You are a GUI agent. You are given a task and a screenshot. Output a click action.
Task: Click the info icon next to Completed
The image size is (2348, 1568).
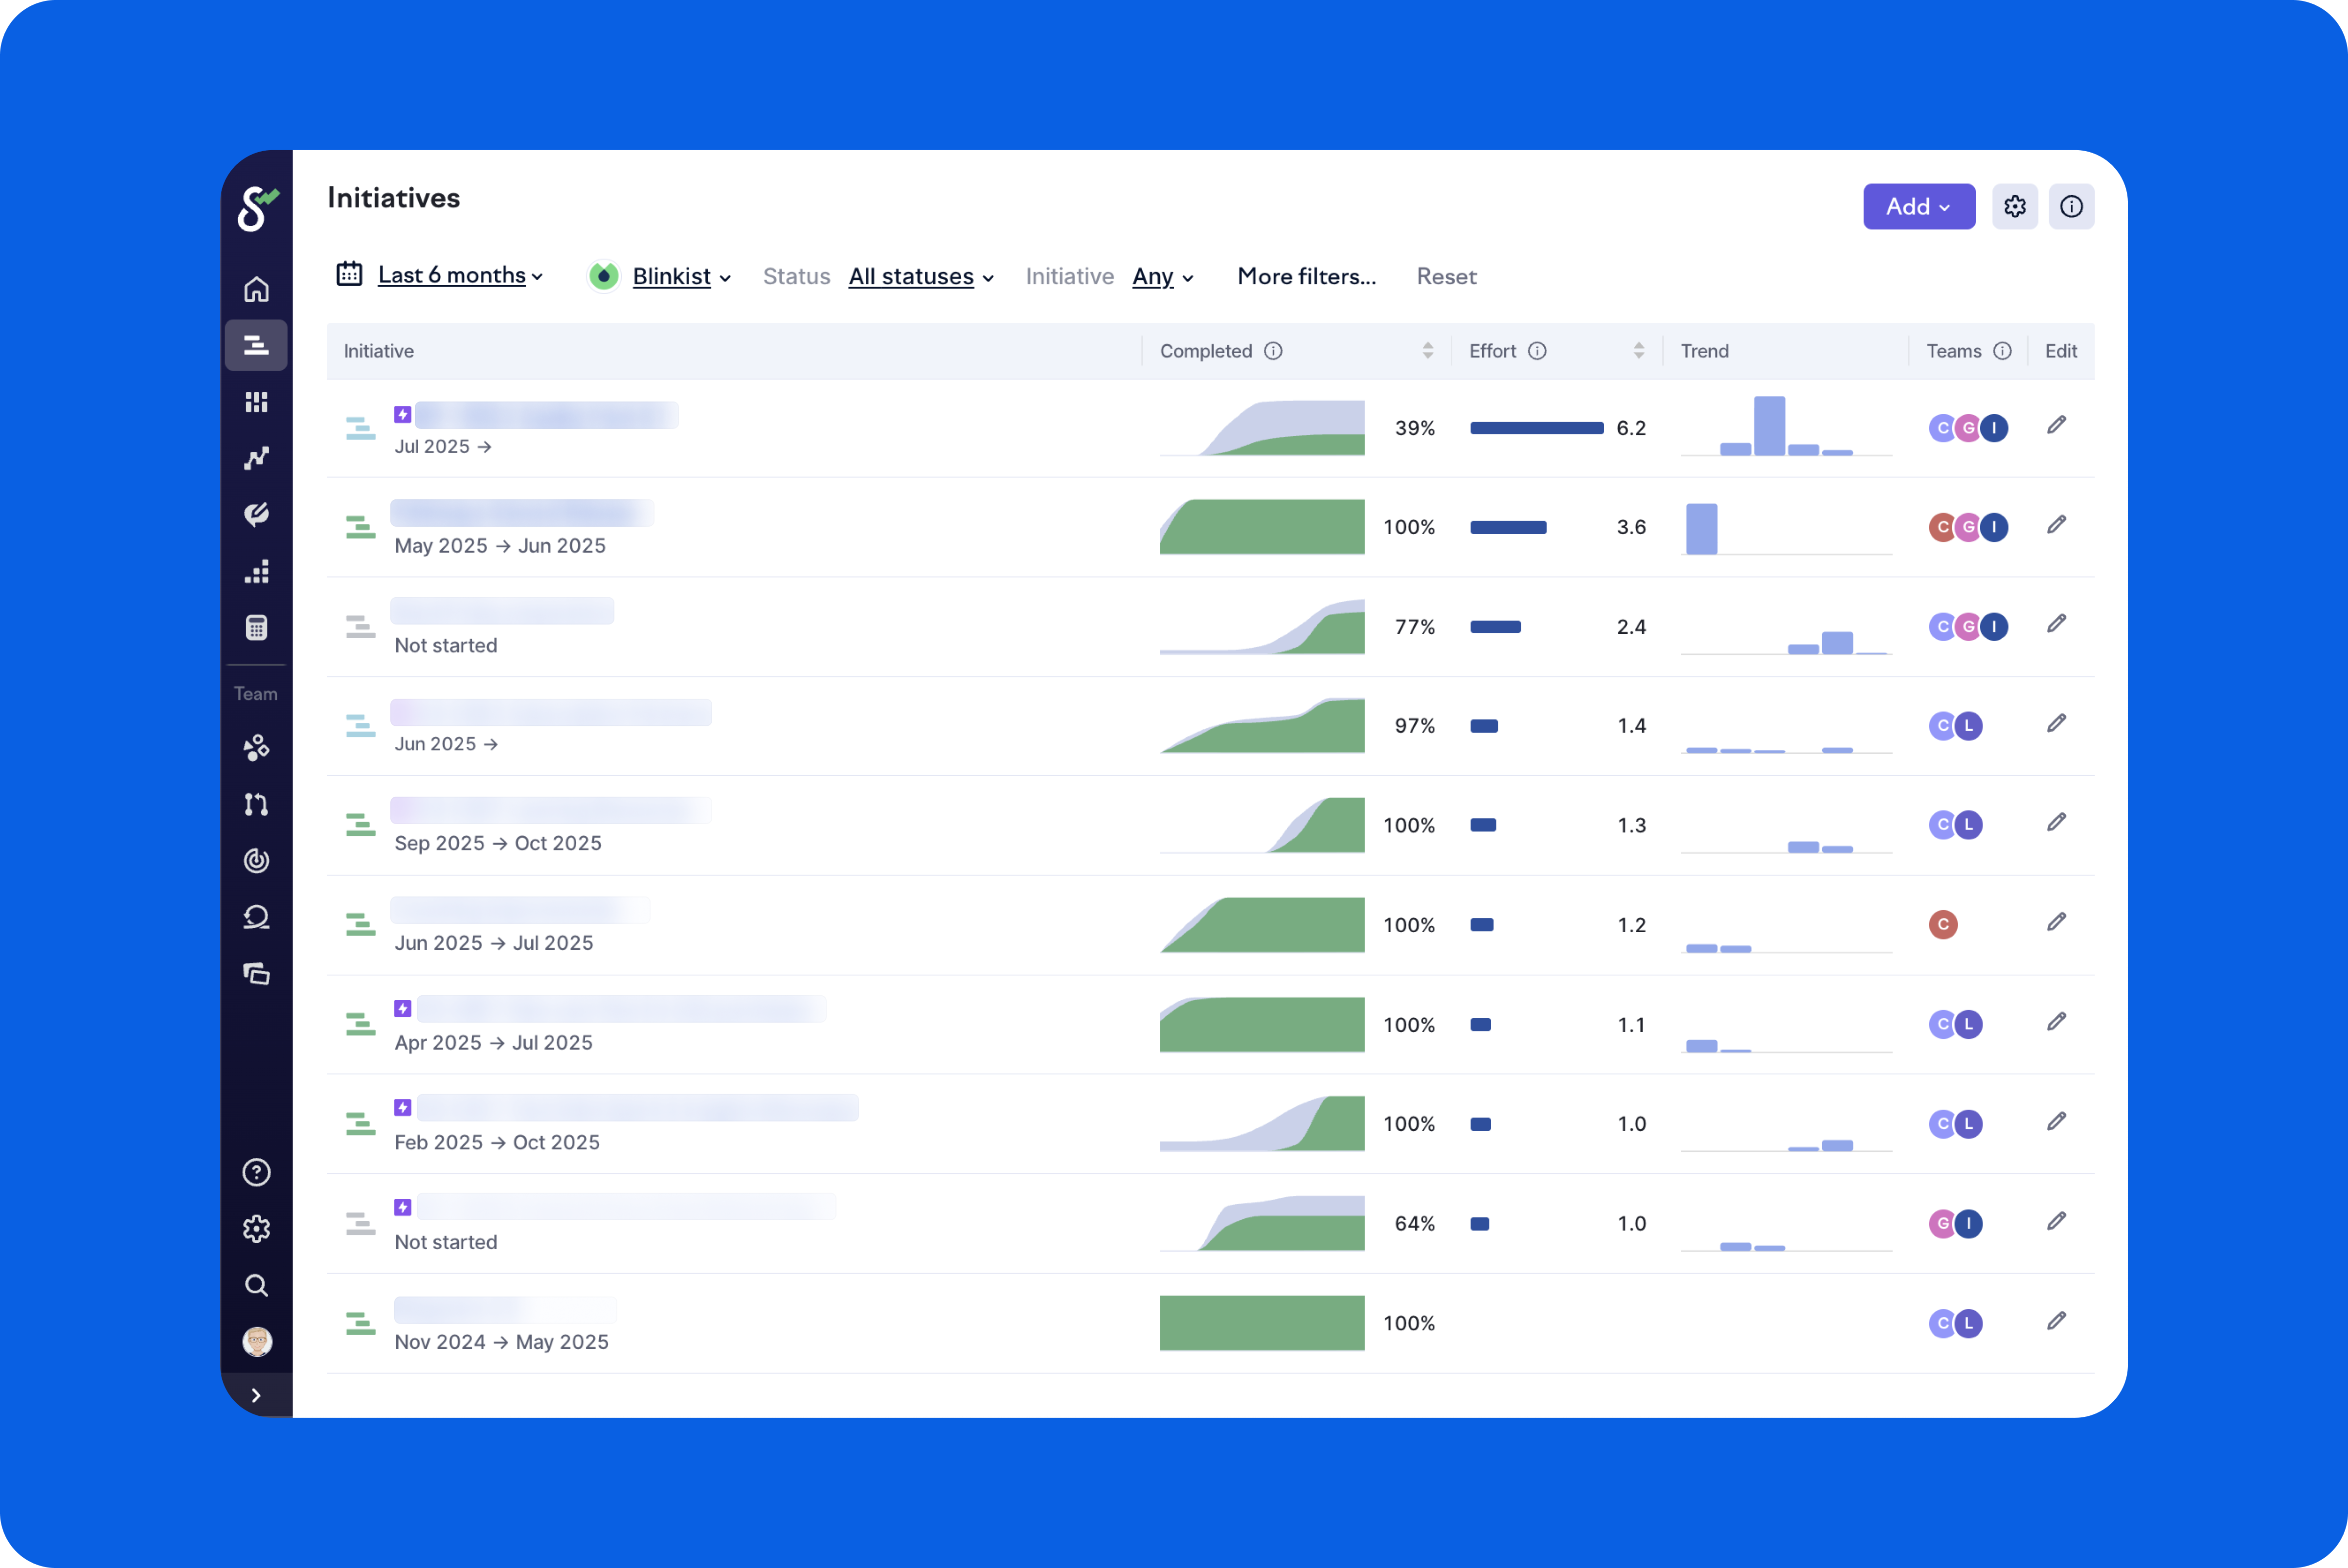pos(1273,351)
